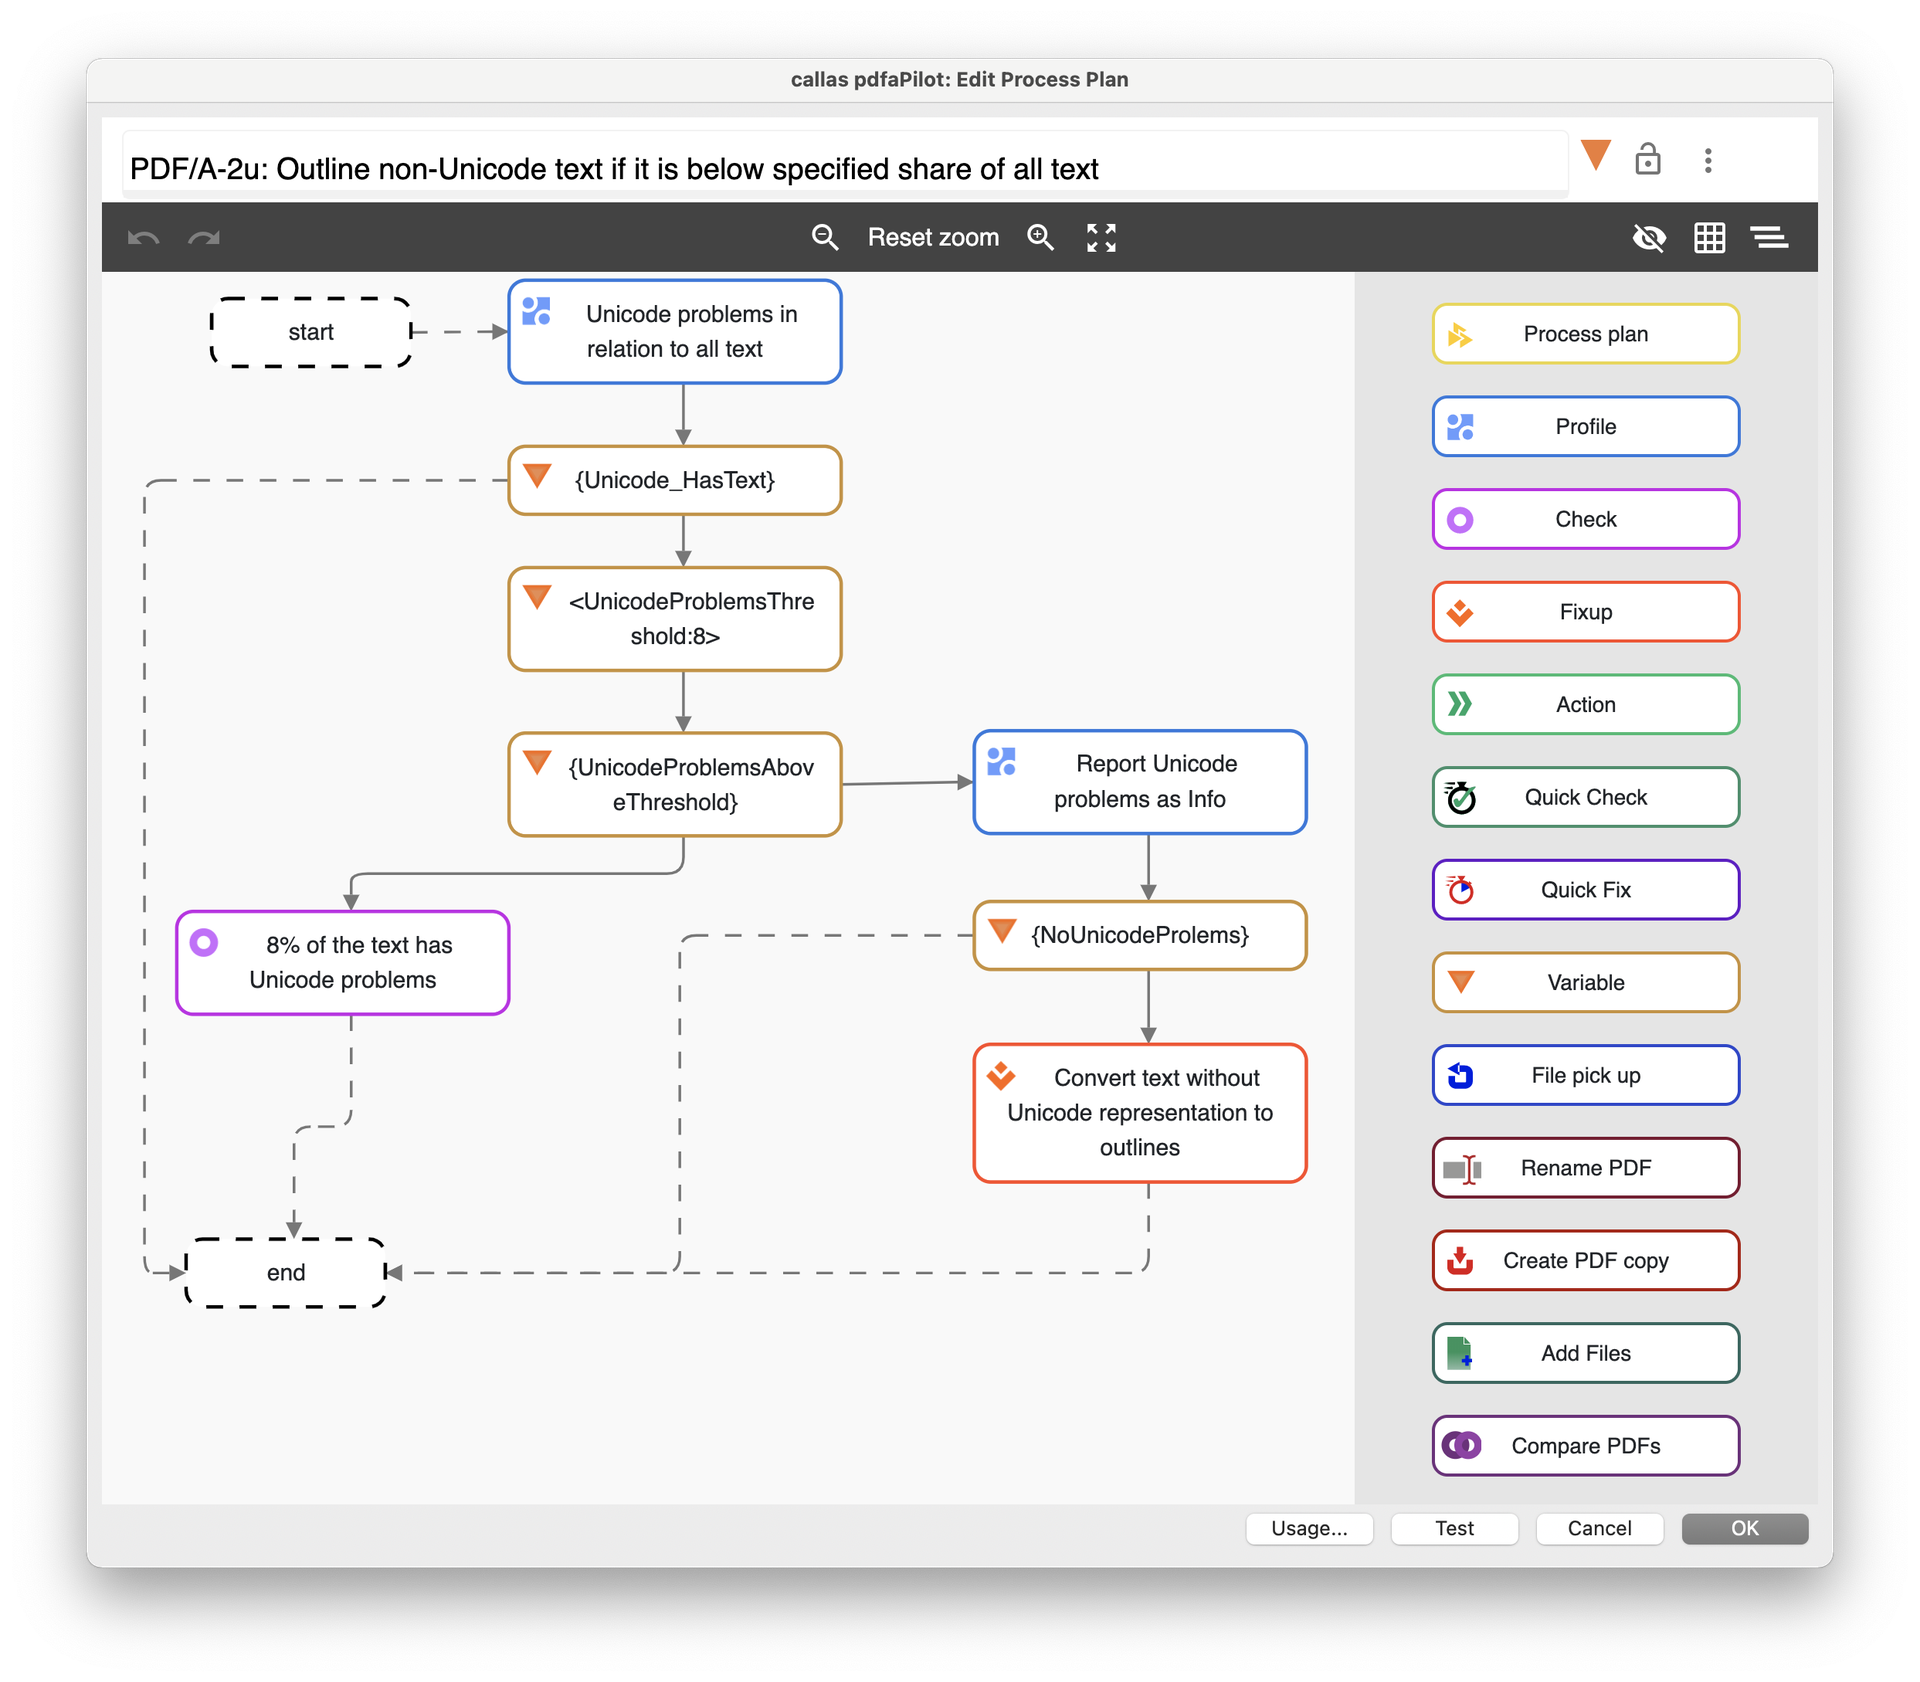
Task: Select the end node
Action: 286,1273
